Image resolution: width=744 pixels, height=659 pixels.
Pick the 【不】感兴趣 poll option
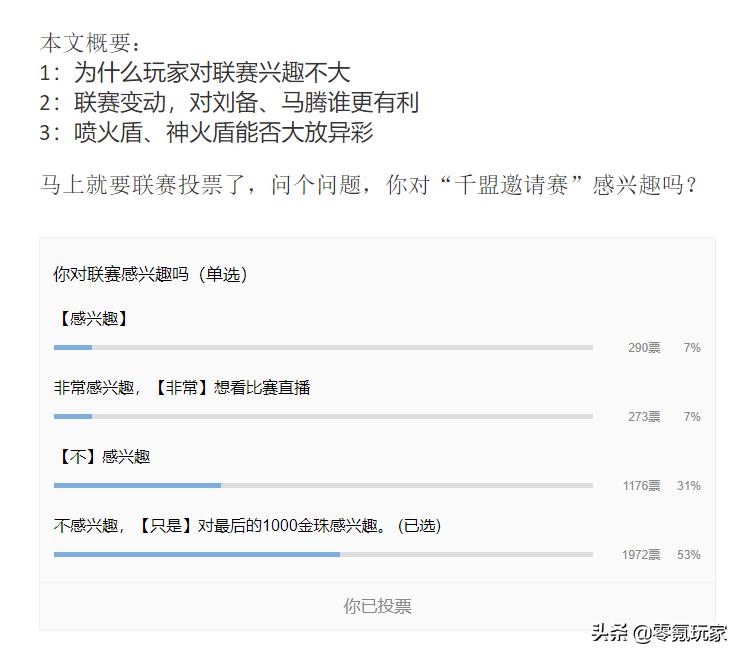pos(104,457)
